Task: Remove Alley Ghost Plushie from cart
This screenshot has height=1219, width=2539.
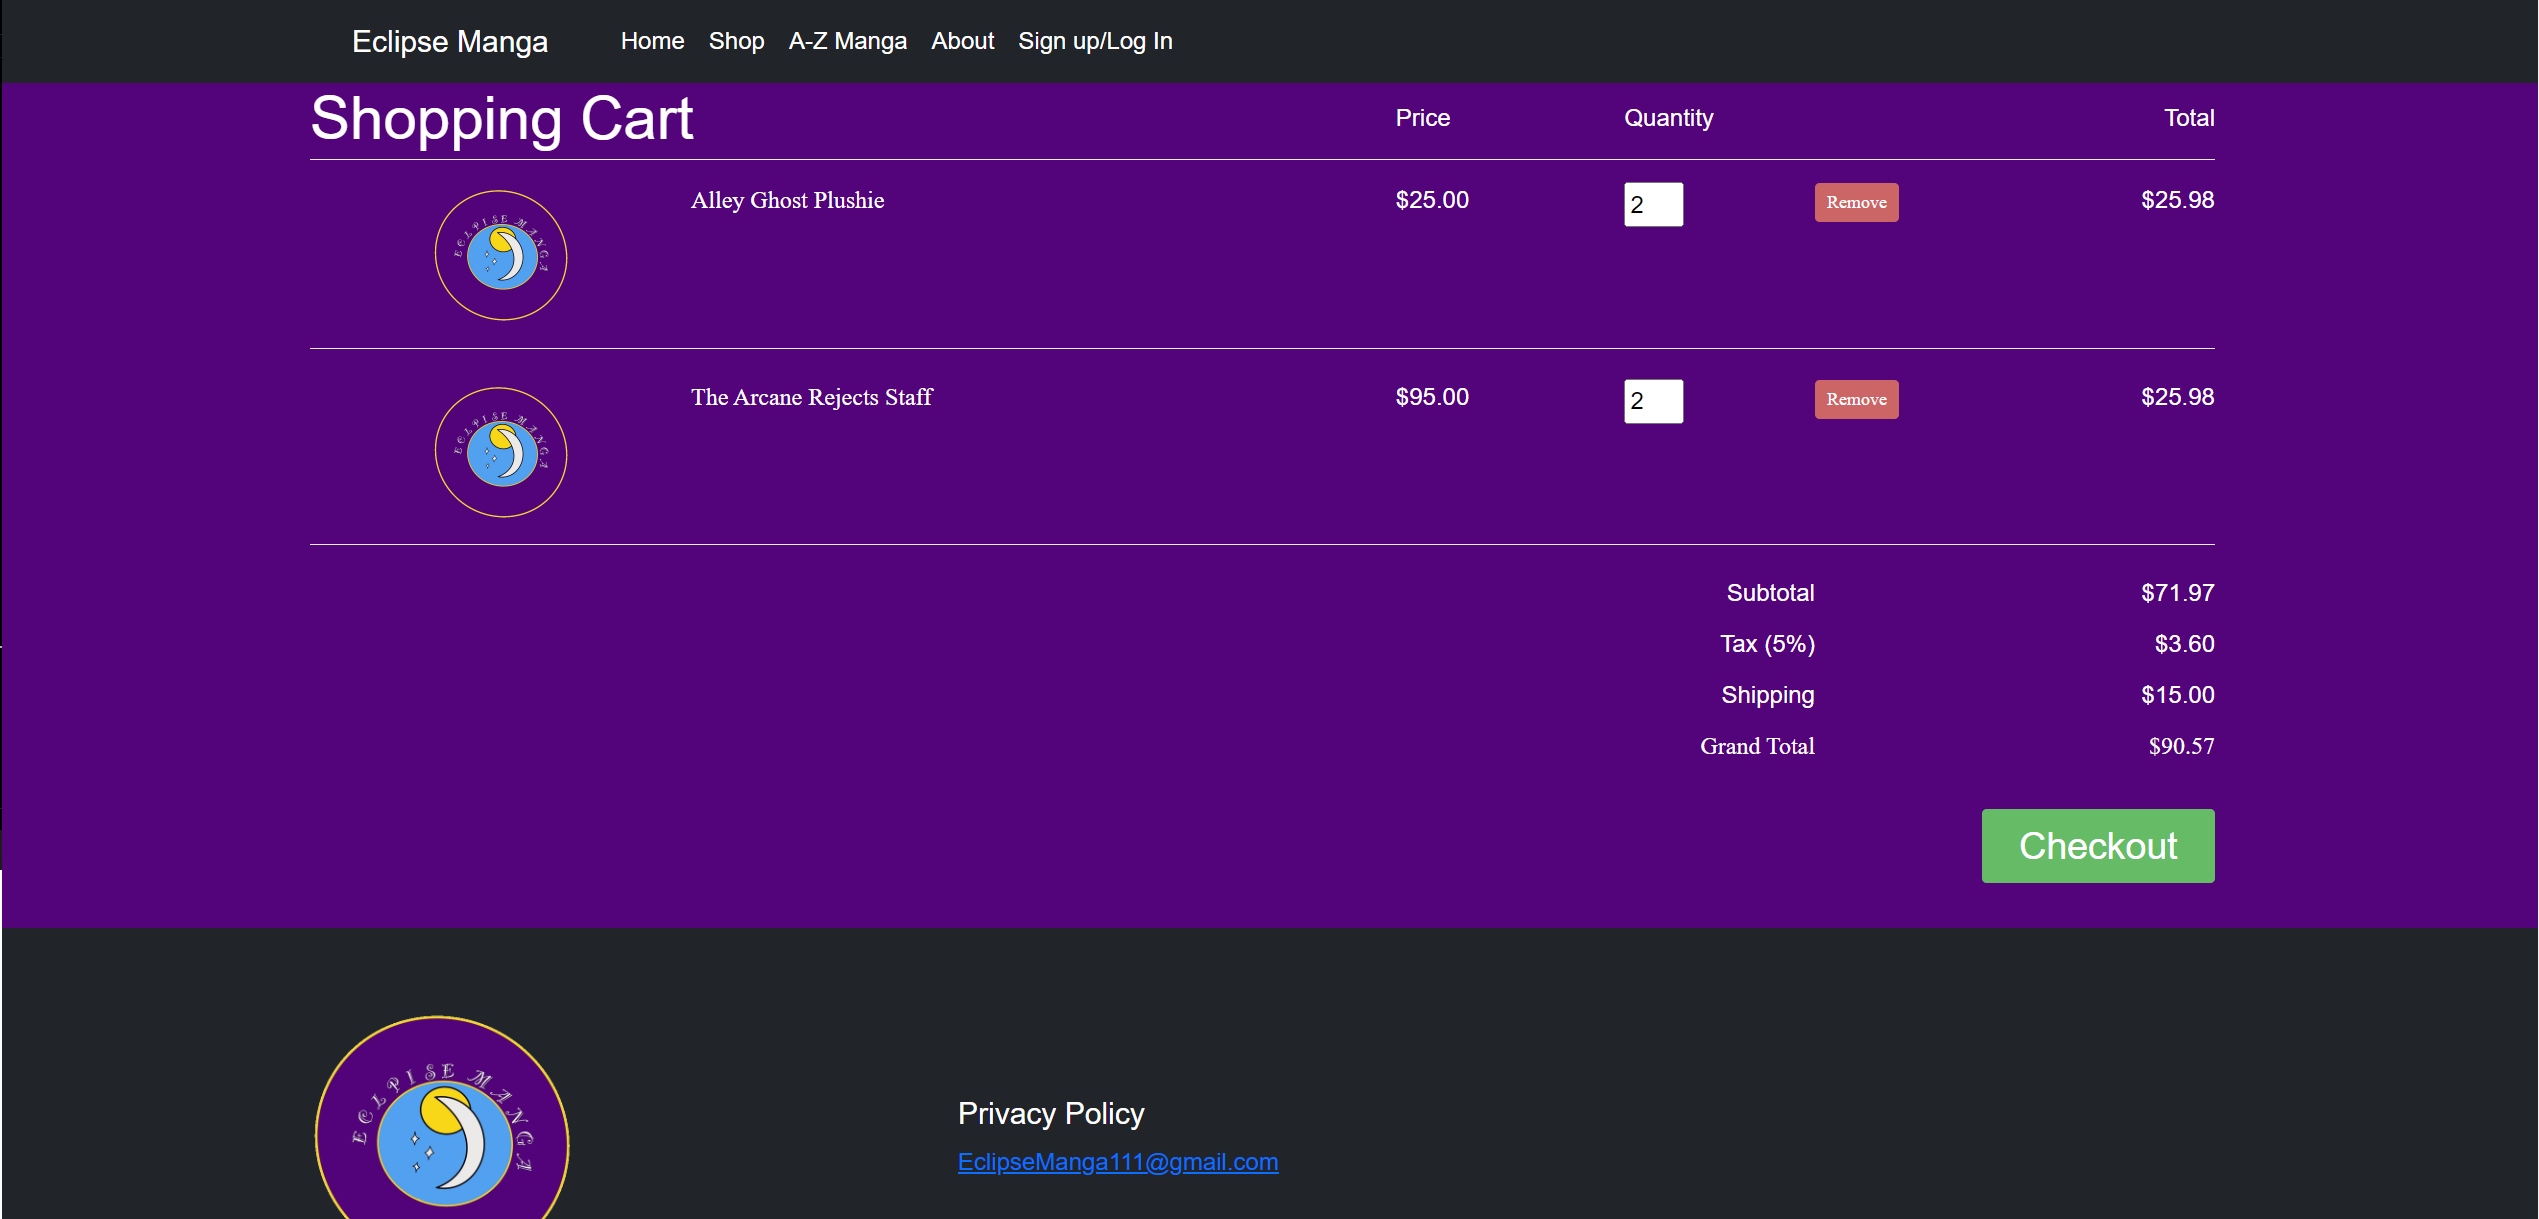Action: click(x=1856, y=202)
